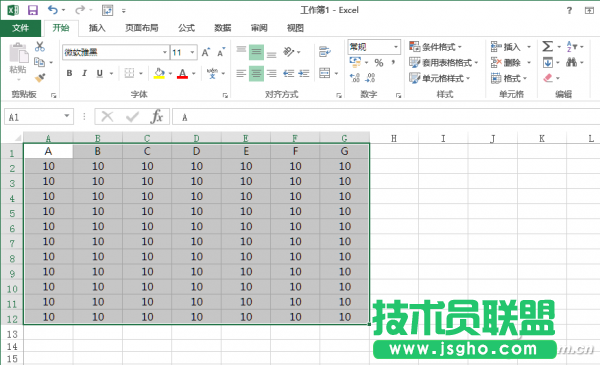The image size is (600, 365).
Task: Open the Name Box dropdown arrow
Action: [x=67, y=116]
